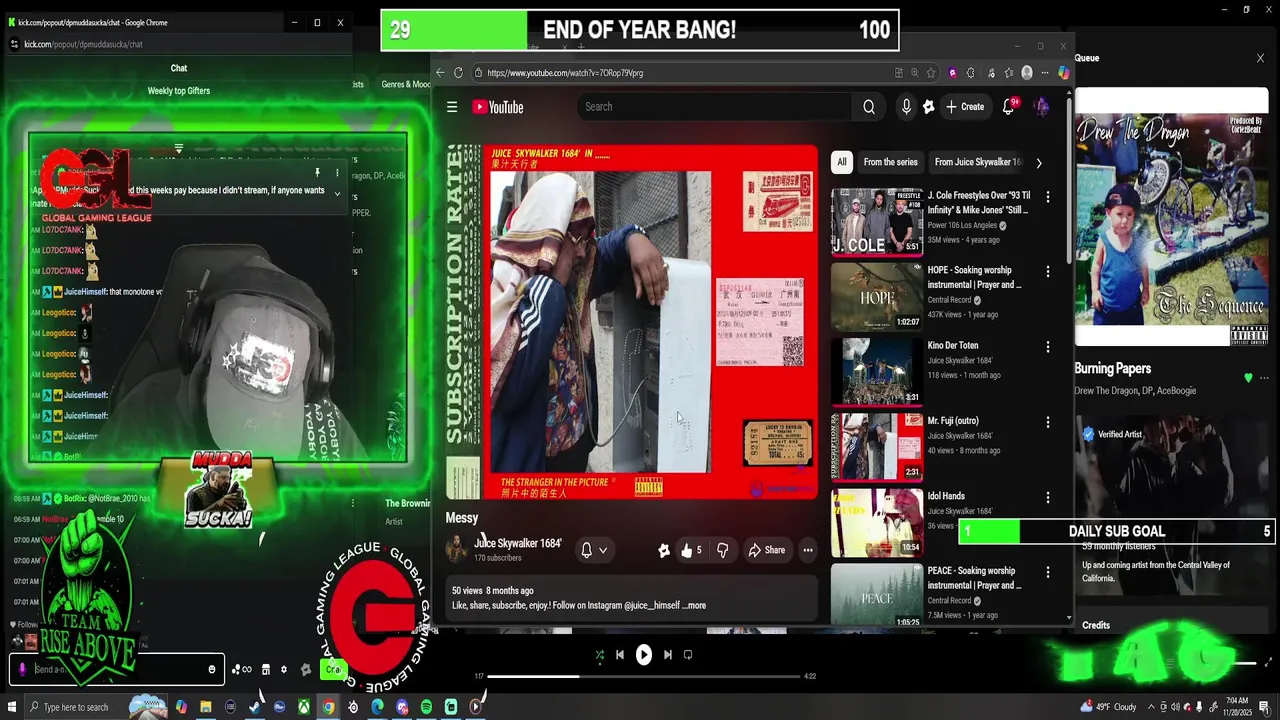Open the Kick chat shop icon

point(266,670)
